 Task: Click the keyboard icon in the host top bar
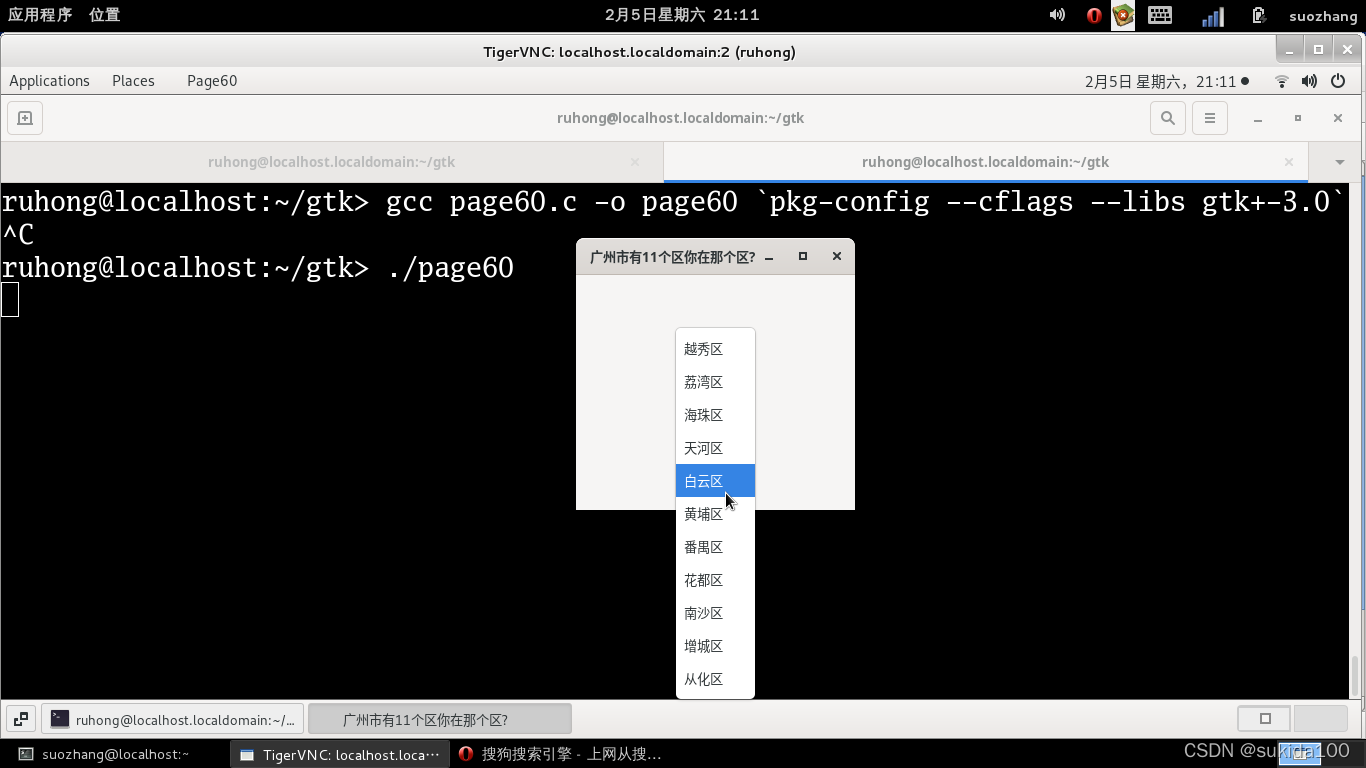pos(1160,15)
